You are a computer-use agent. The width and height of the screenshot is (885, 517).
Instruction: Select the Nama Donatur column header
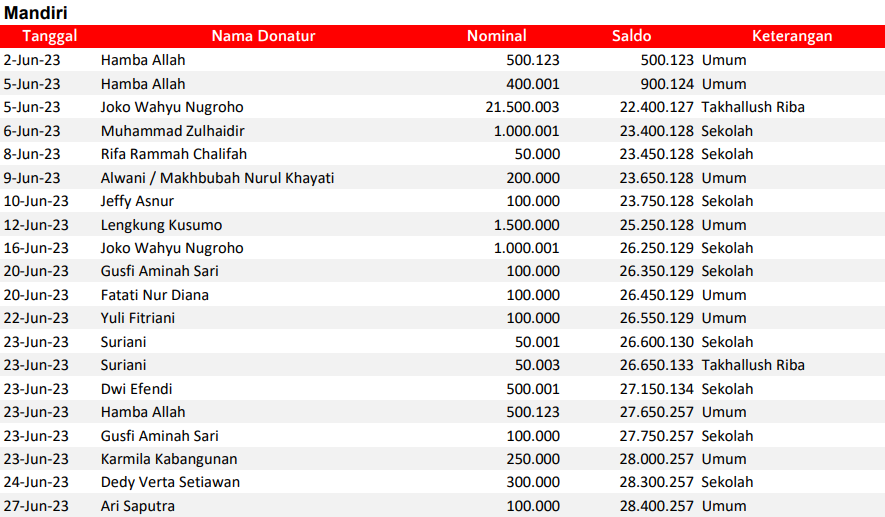point(263,36)
